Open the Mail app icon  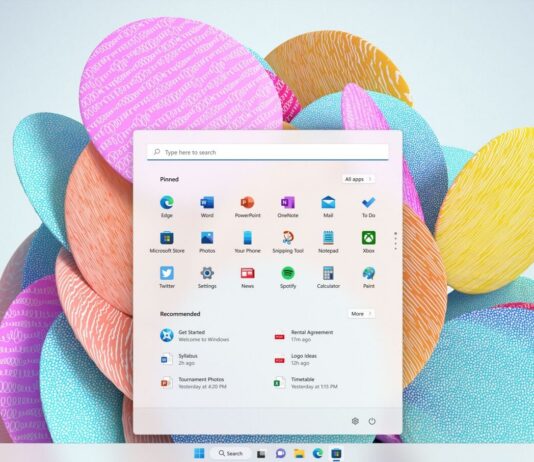pos(328,206)
